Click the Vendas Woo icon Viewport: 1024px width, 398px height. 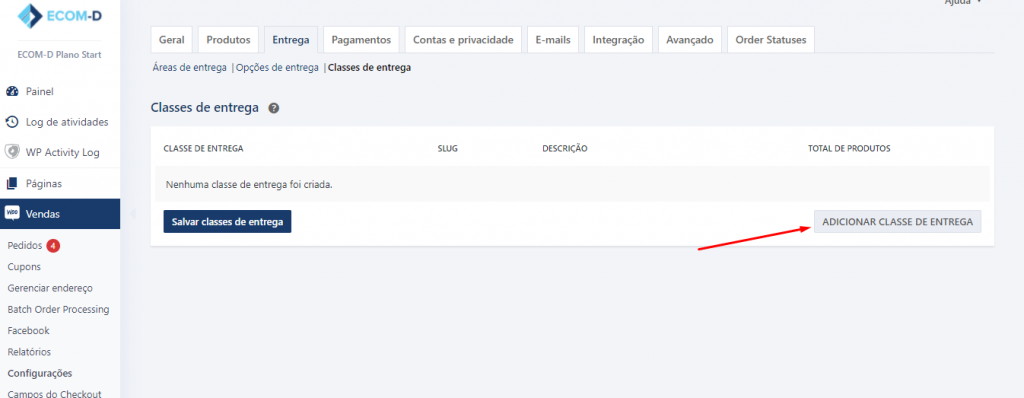click(12, 213)
